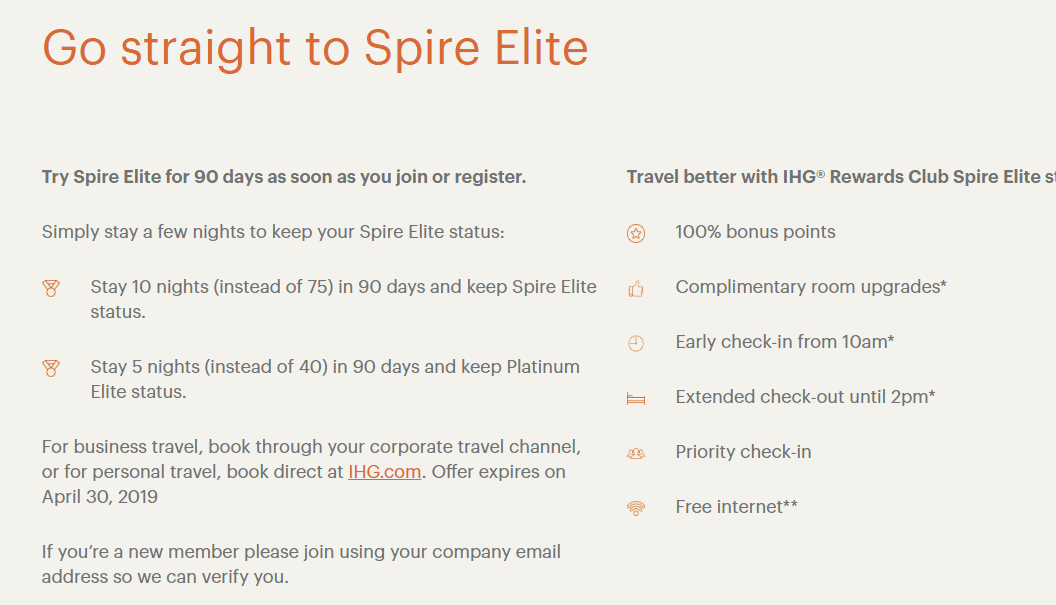Viewport: 1056px width, 605px height.
Task: Click the company email address paragraph
Action: click(301, 564)
